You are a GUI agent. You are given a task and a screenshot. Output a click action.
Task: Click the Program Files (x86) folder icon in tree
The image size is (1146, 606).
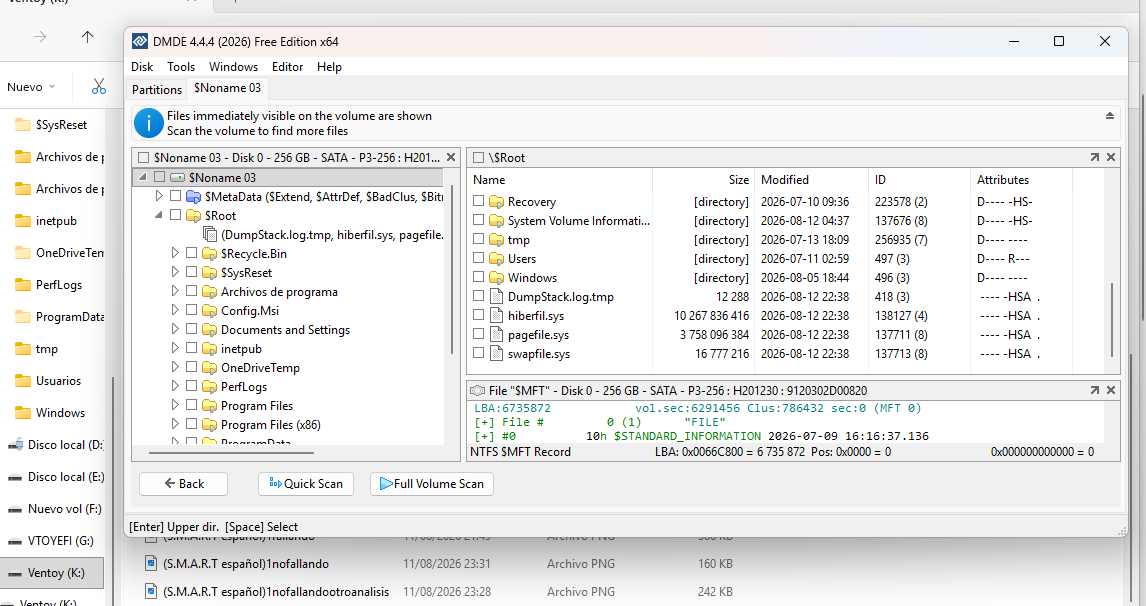tap(210, 425)
